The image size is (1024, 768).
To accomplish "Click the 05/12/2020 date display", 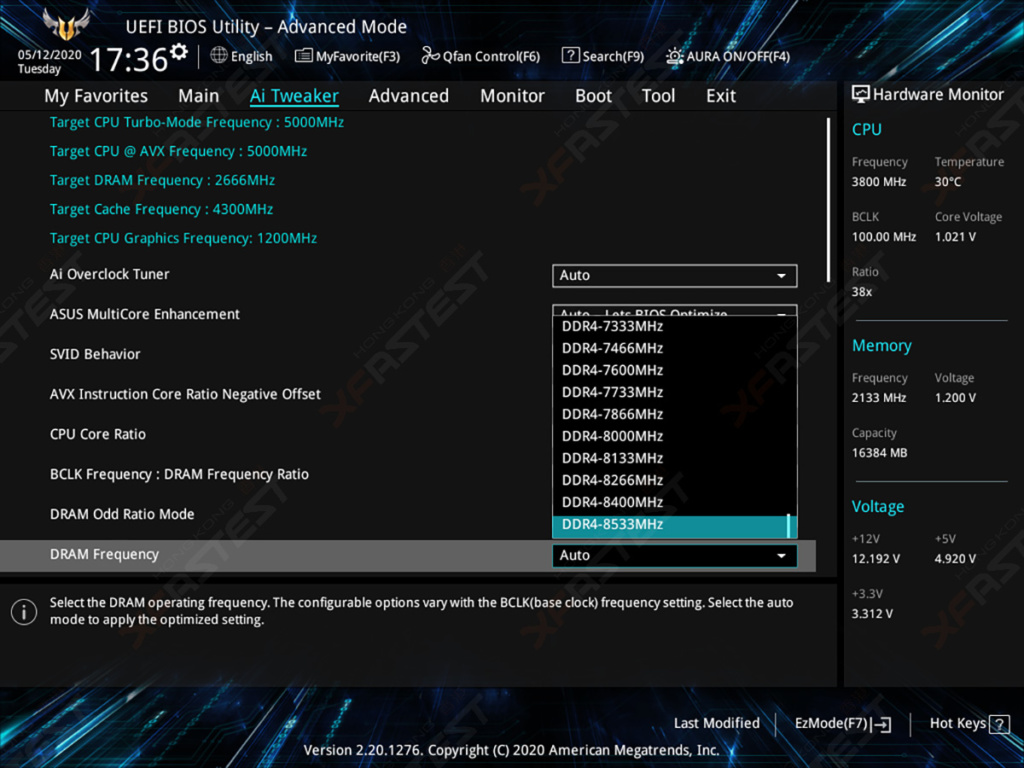I will (49, 55).
